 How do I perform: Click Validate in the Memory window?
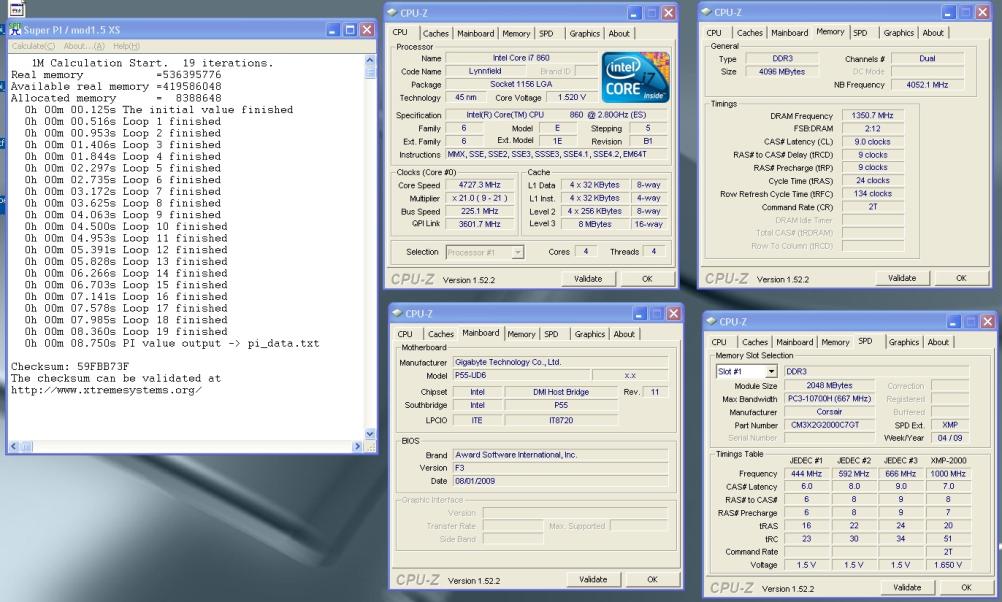click(x=902, y=278)
